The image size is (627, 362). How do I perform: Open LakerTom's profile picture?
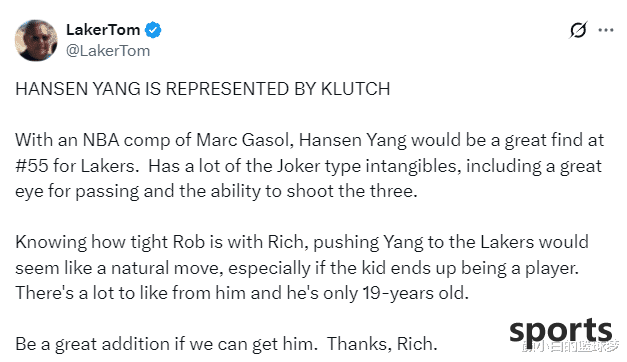[36, 40]
